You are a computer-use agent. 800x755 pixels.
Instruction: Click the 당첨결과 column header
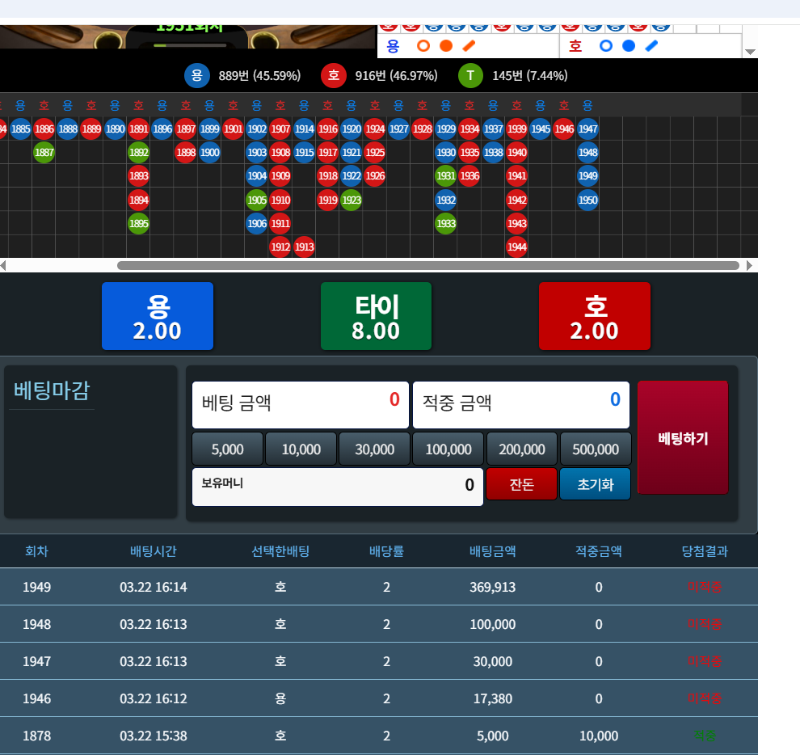pos(704,551)
